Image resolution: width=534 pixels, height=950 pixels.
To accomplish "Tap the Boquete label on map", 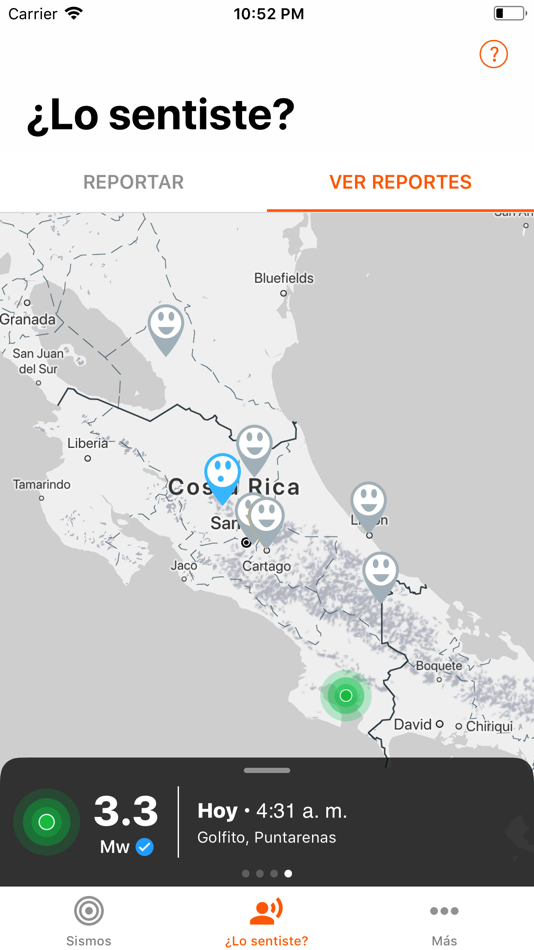I will click(x=439, y=666).
